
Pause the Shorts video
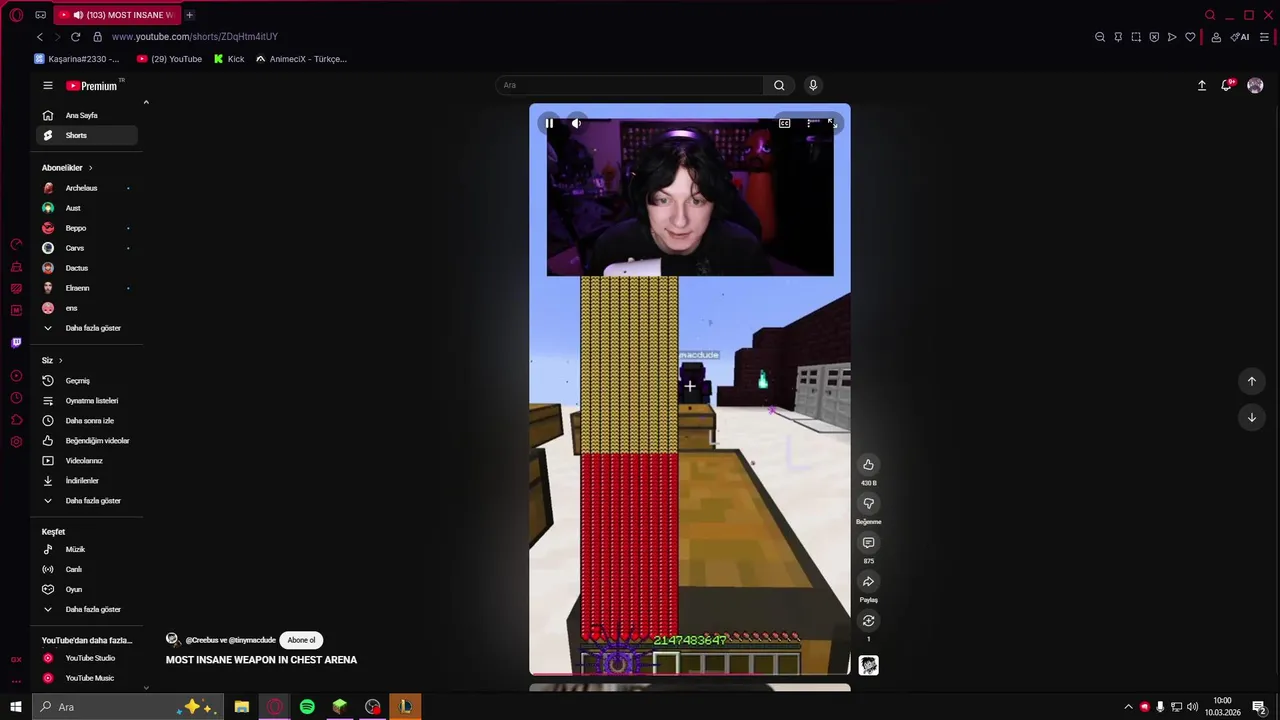coord(549,123)
